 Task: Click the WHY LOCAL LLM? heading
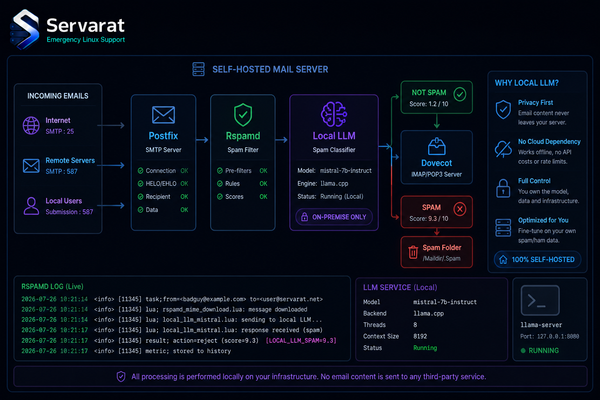click(527, 83)
